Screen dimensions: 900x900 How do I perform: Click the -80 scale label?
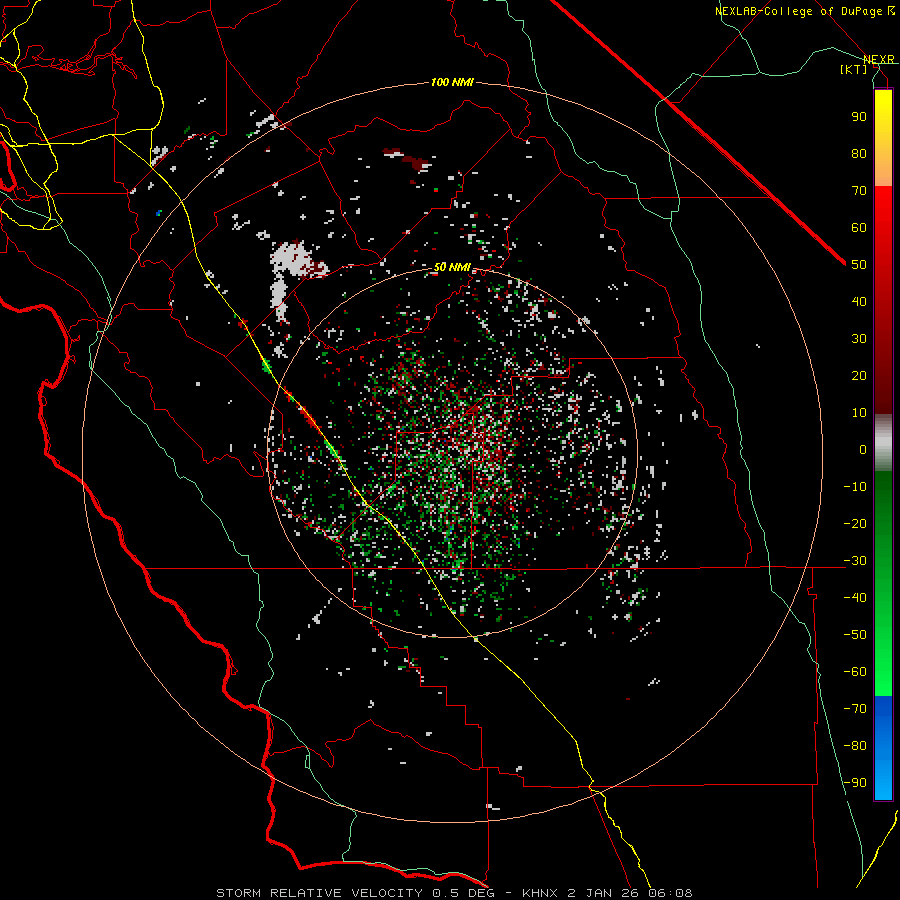[x=855, y=746]
